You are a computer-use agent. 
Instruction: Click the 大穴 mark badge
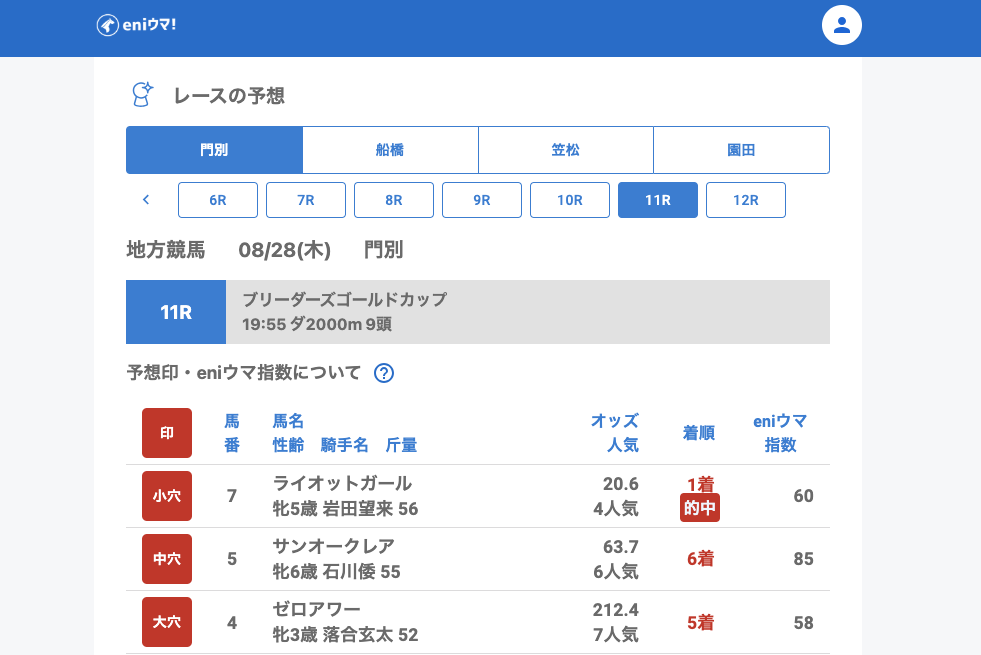167,622
